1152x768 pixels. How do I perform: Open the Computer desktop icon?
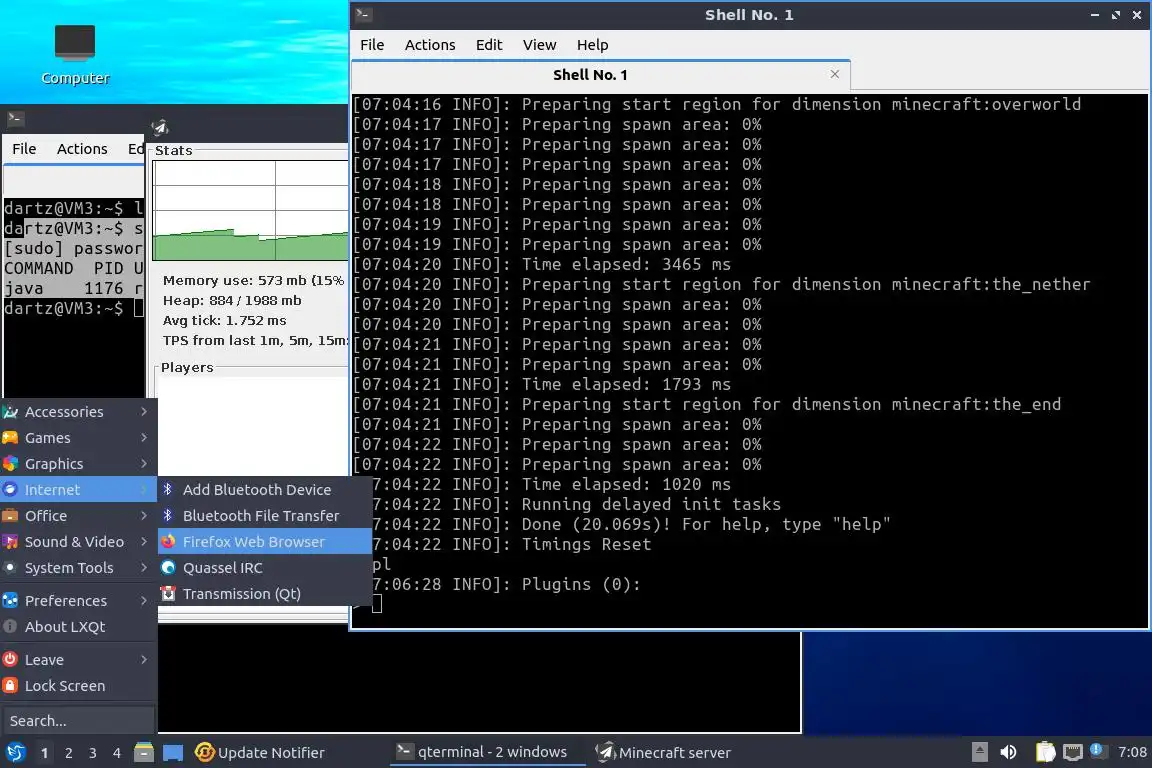[75, 55]
